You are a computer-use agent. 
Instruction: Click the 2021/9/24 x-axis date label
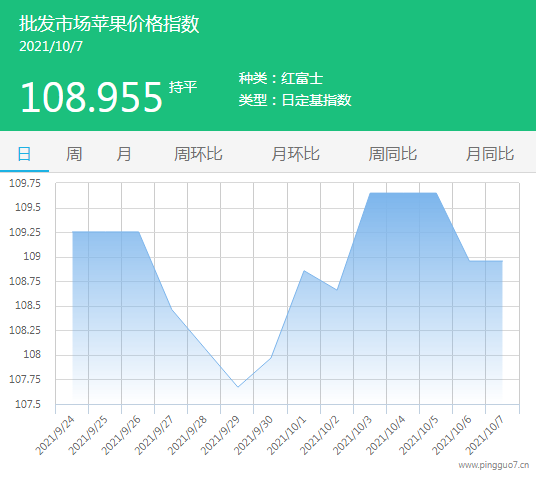coord(55,435)
